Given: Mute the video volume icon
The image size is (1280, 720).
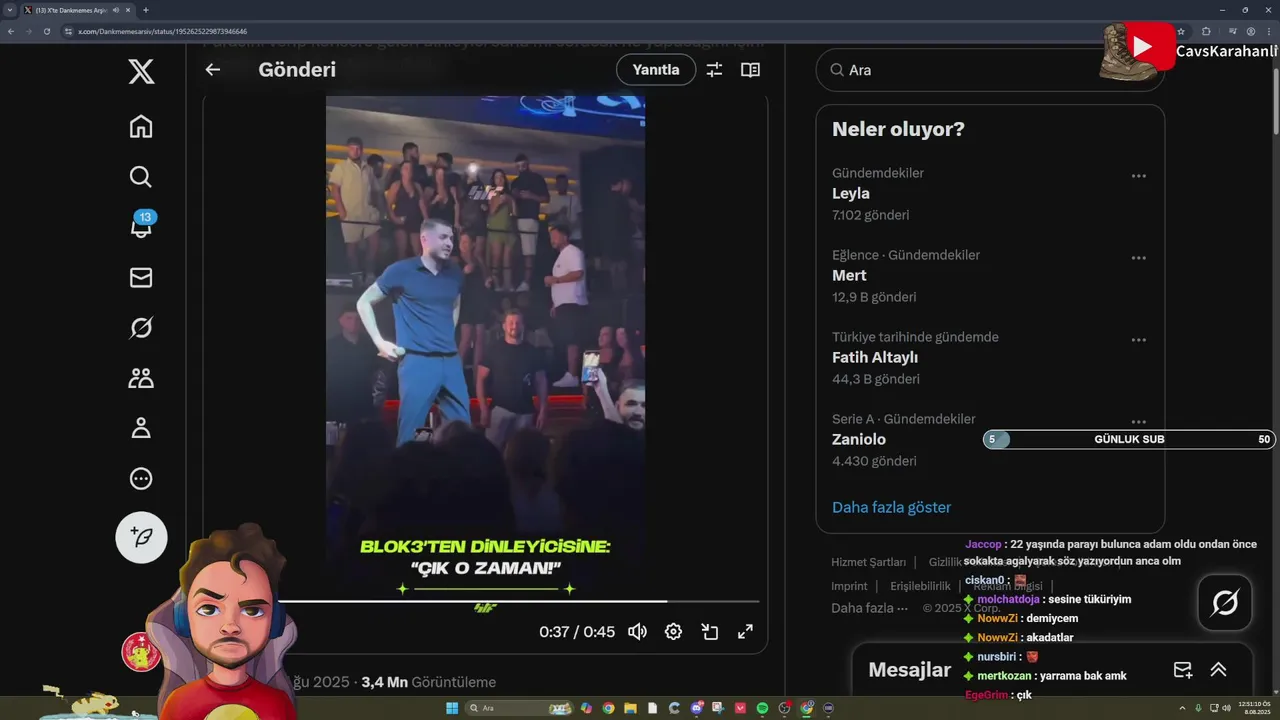Looking at the screenshot, I should click(637, 632).
